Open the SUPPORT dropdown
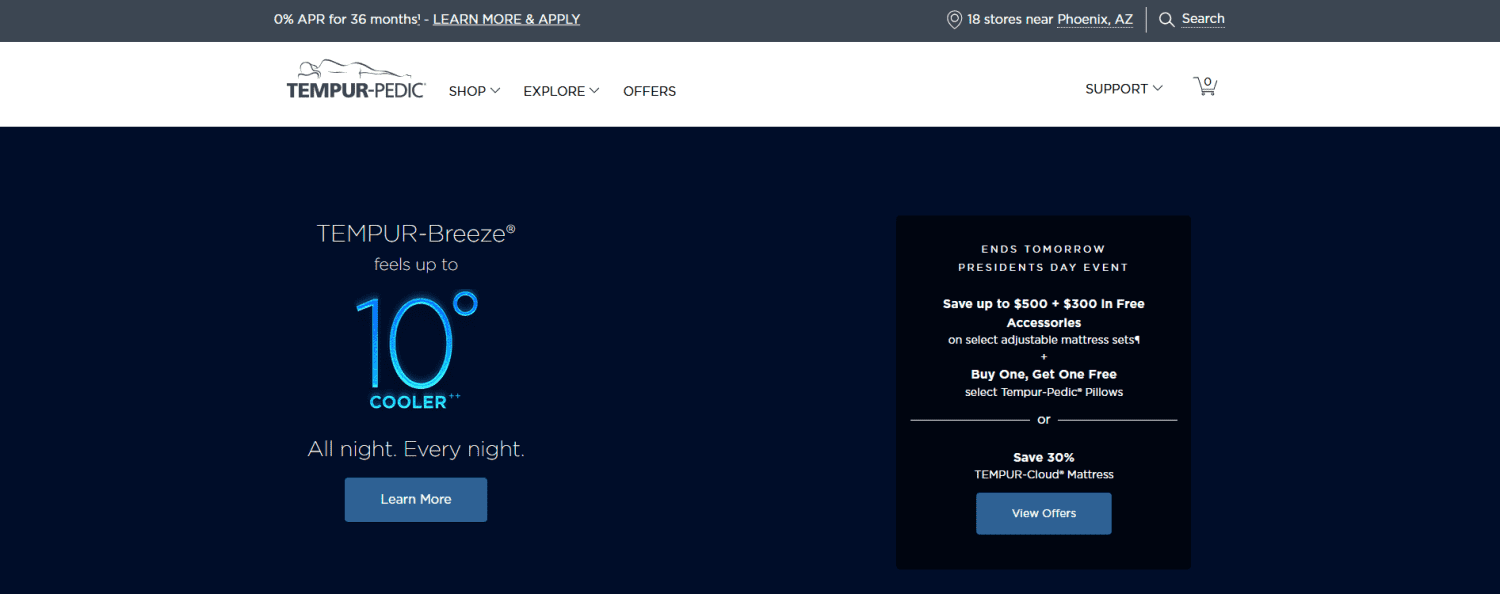The height and width of the screenshot is (594, 1500). (1124, 89)
